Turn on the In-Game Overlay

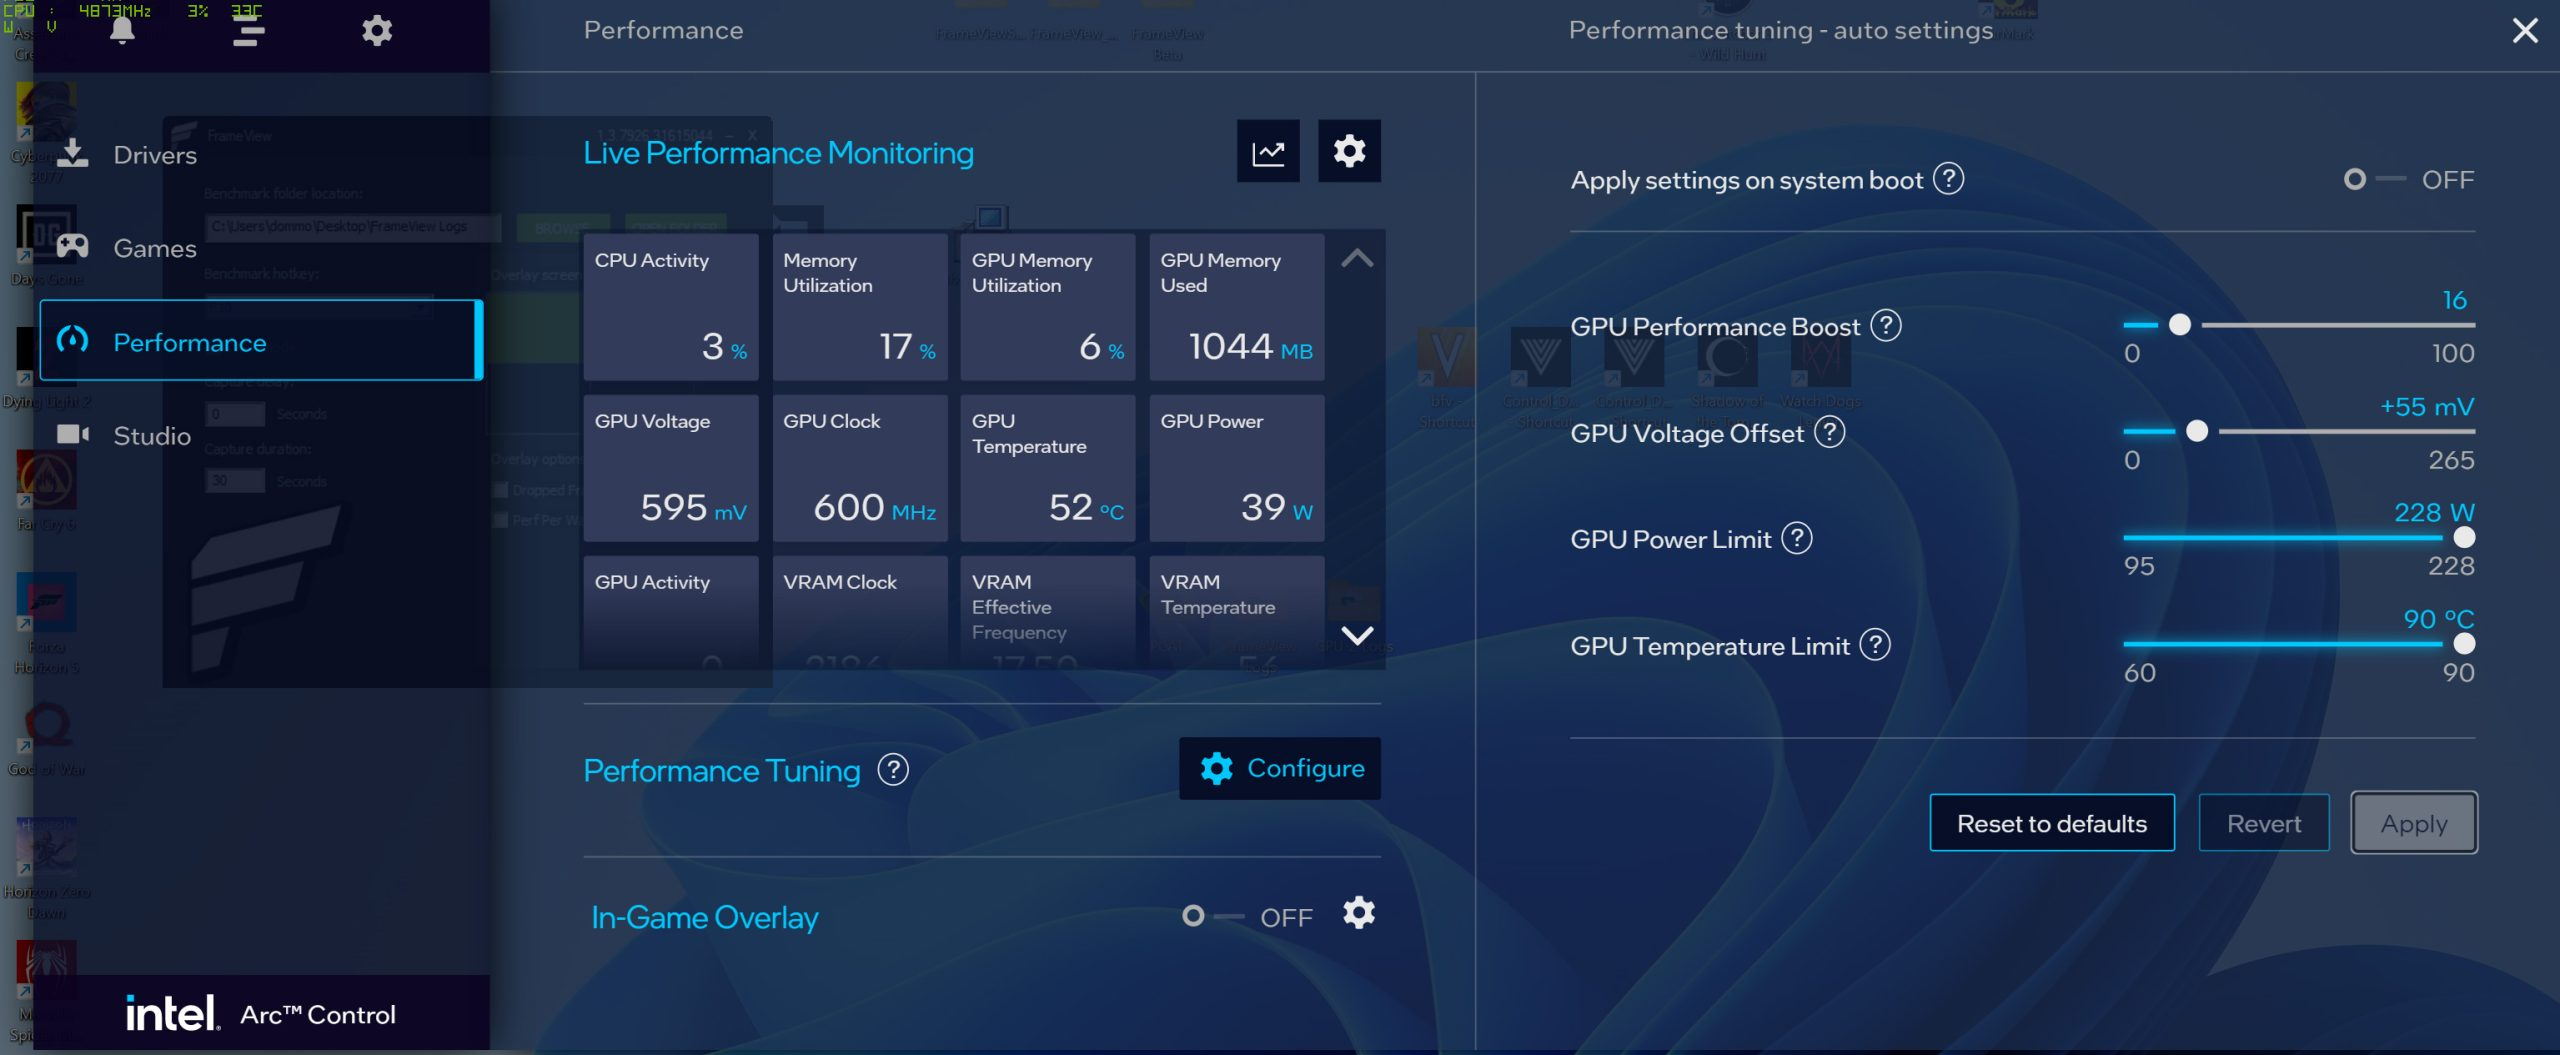click(1193, 915)
